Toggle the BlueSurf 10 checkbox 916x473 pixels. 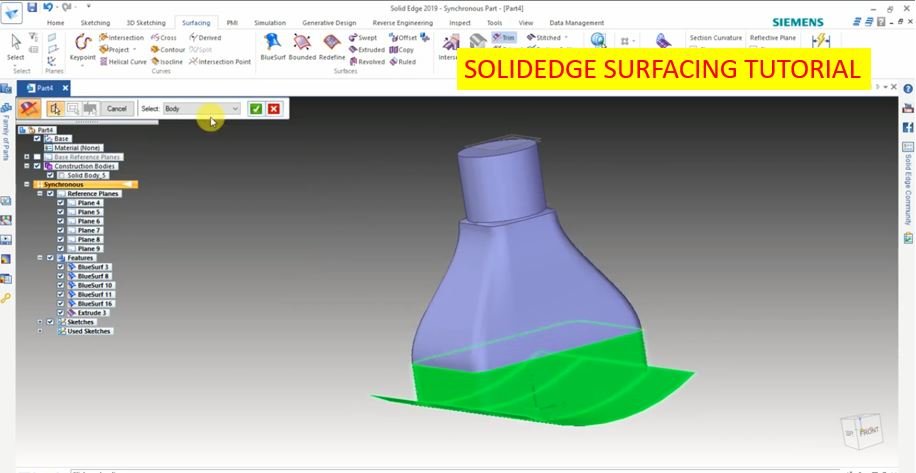pyautogui.click(x=61, y=285)
